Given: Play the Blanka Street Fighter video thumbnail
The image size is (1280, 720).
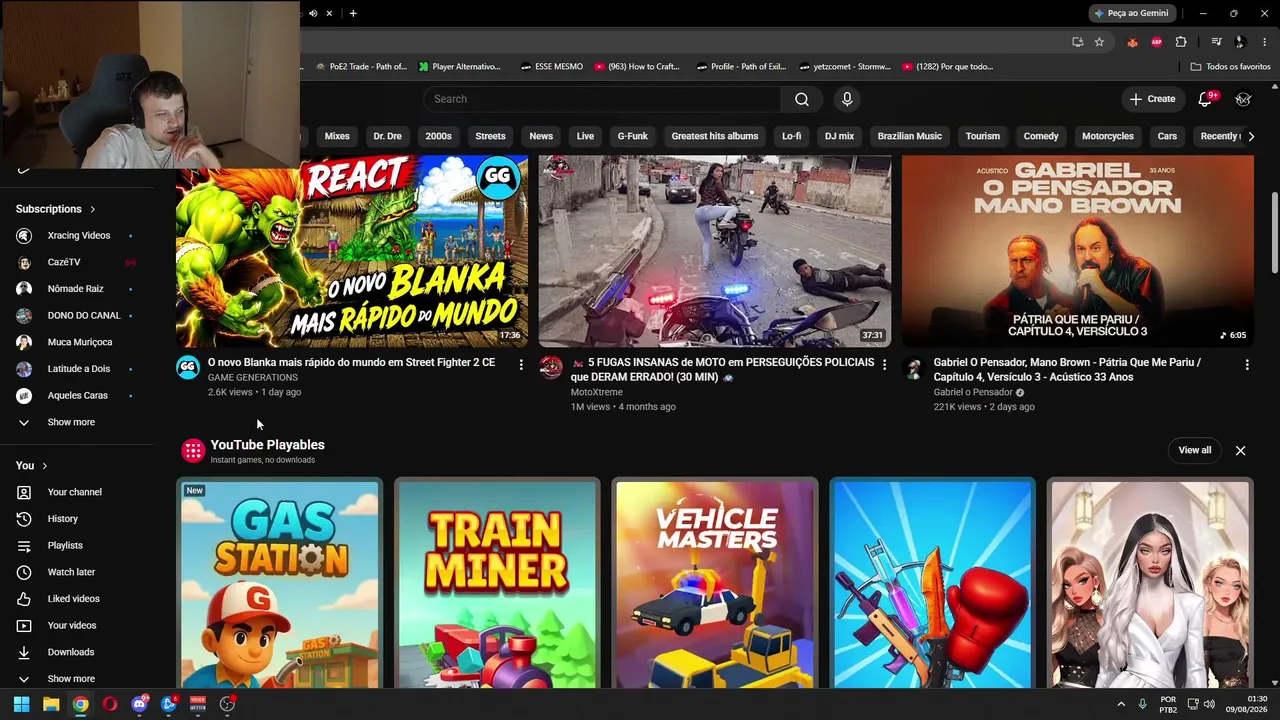Looking at the screenshot, I should point(352,251).
